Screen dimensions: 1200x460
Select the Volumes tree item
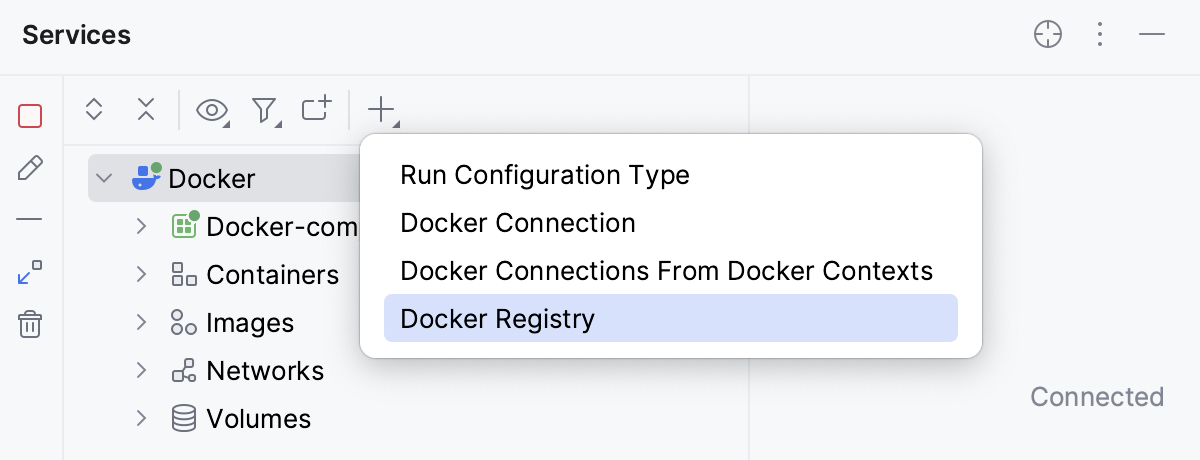[x=258, y=419]
